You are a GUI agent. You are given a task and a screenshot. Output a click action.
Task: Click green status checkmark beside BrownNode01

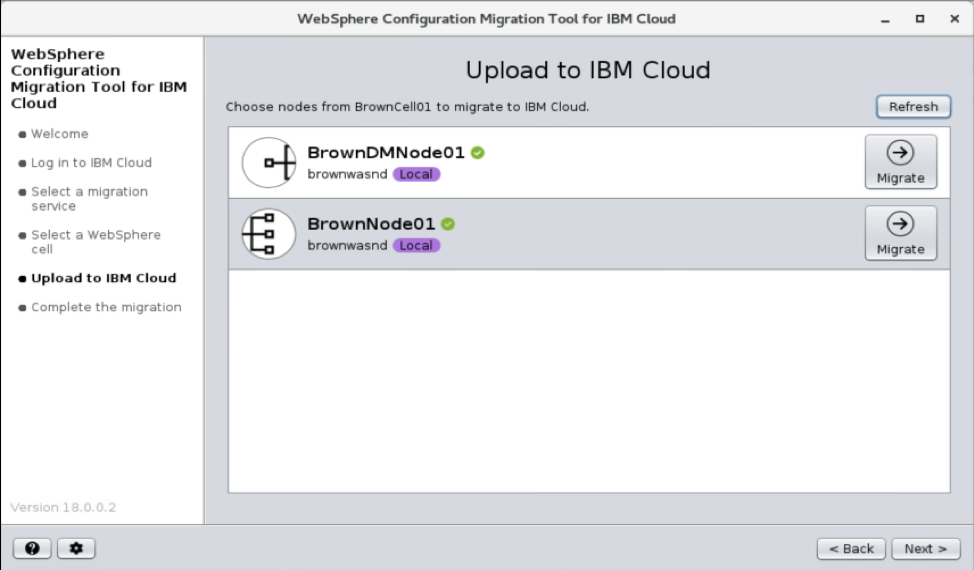448,224
